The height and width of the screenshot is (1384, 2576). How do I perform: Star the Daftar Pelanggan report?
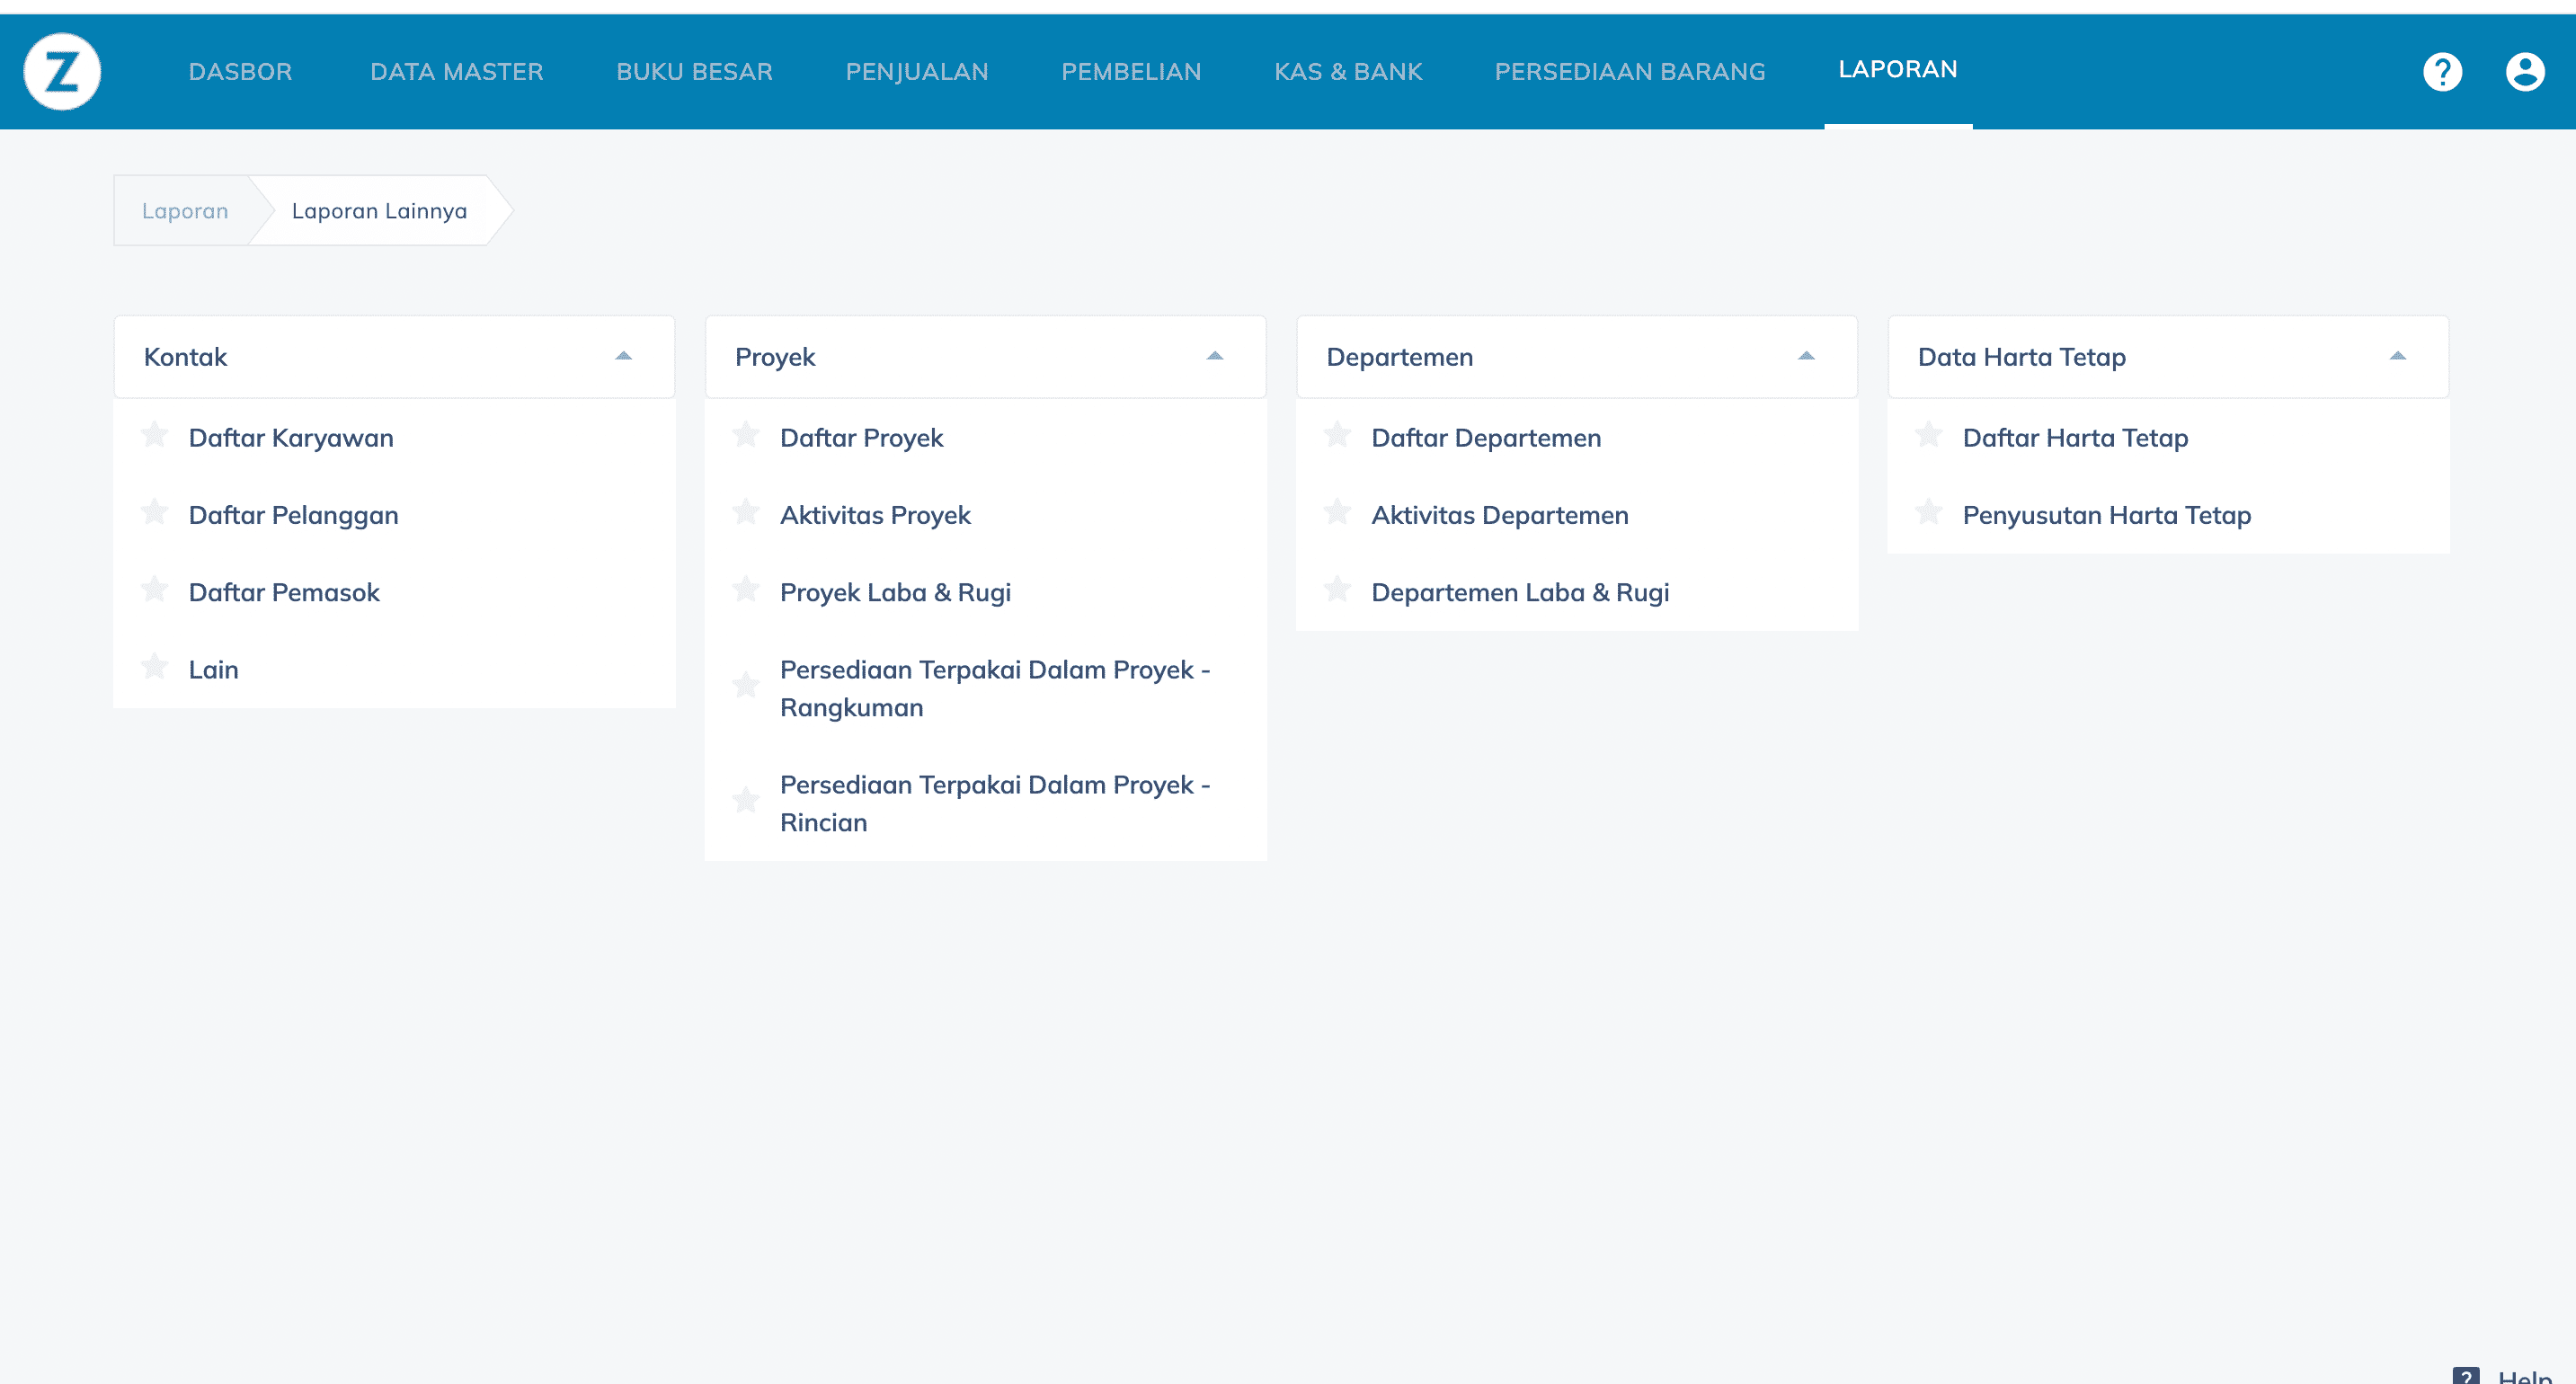click(x=154, y=512)
